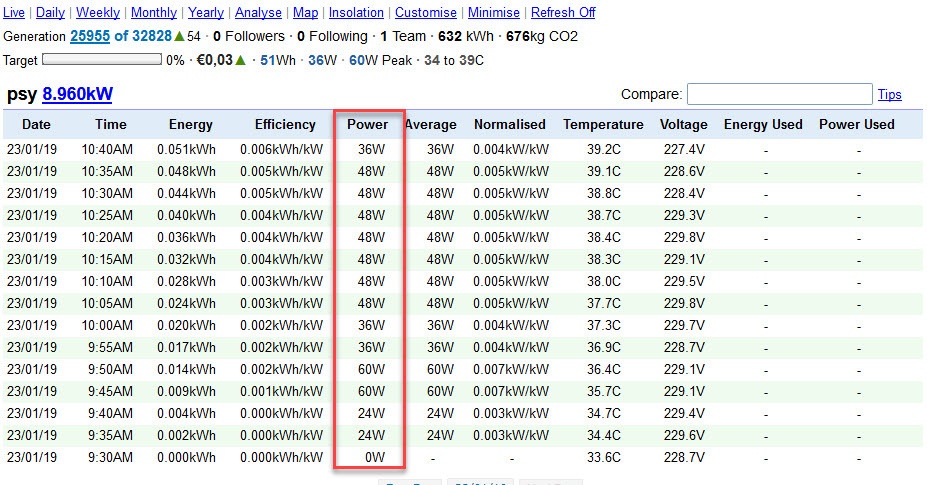The width and height of the screenshot is (927, 485).
Task: Select the 227.4V voltage cell
Action: coord(684,150)
